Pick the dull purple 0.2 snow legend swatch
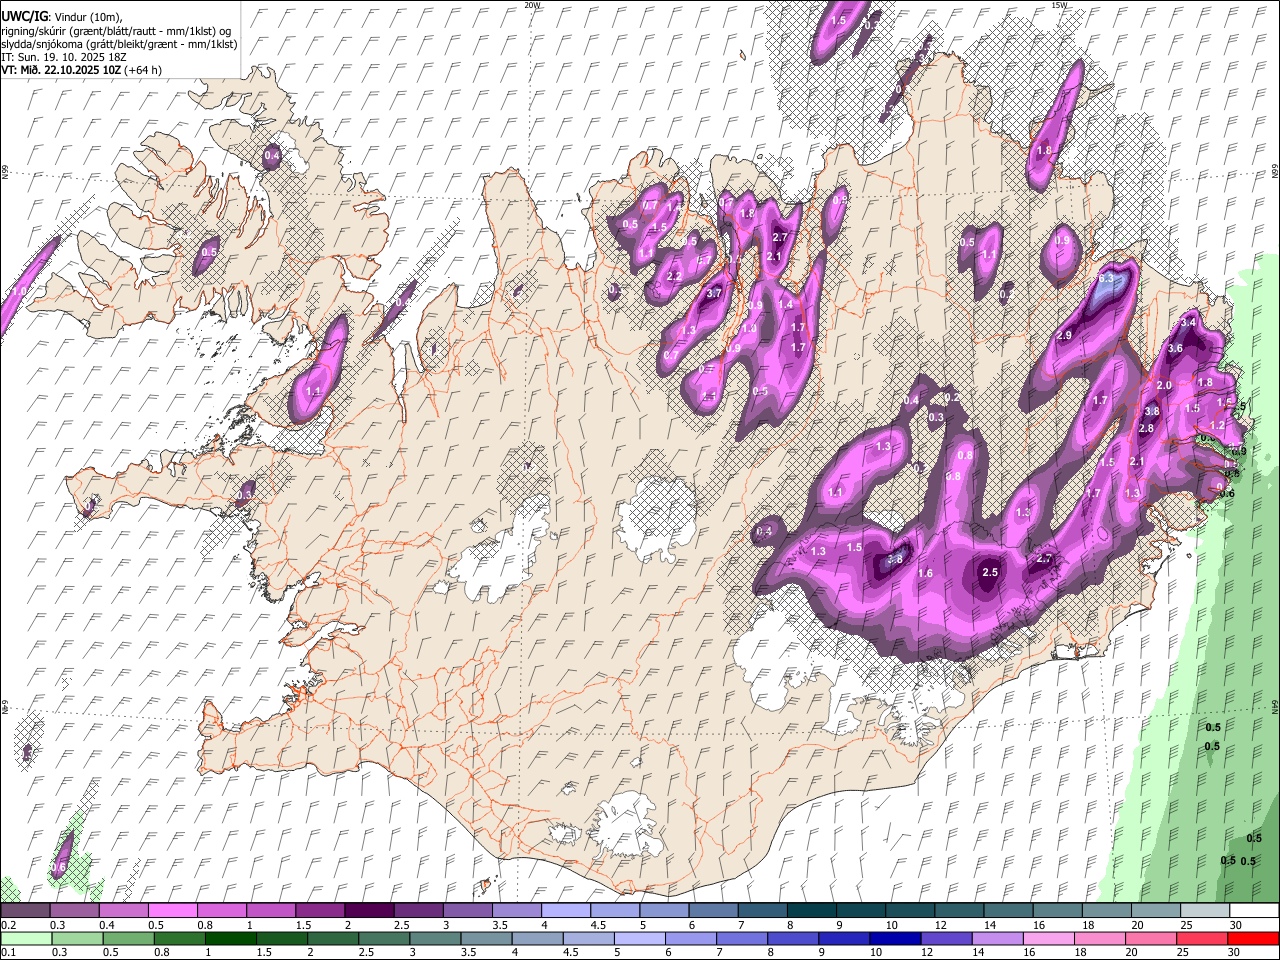The width and height of the screenshot is (1280, 960). [25, 910]
